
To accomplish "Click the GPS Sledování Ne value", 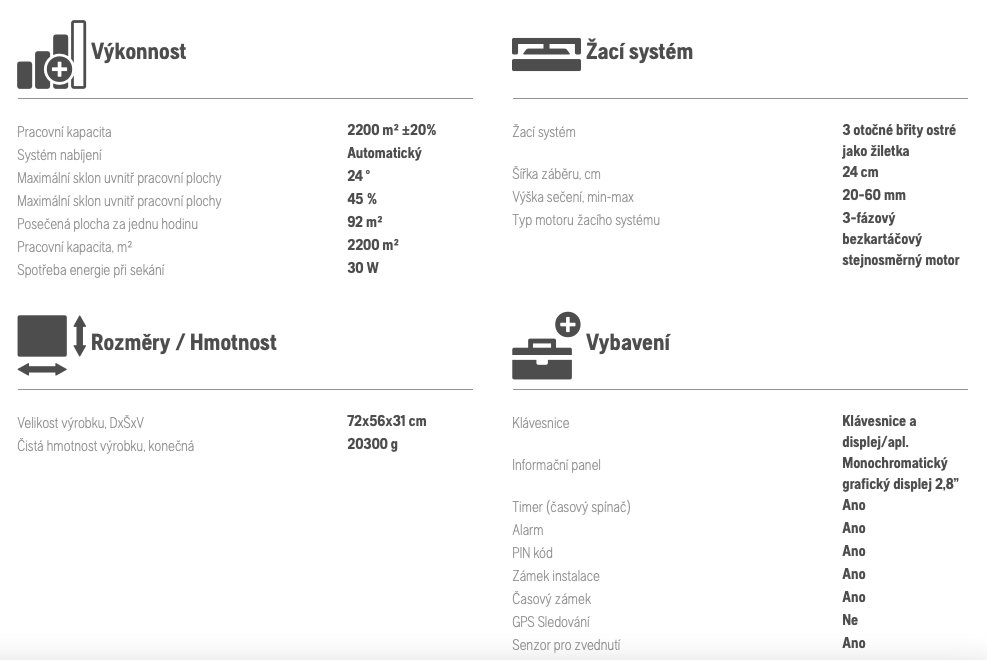I will 850,620.
